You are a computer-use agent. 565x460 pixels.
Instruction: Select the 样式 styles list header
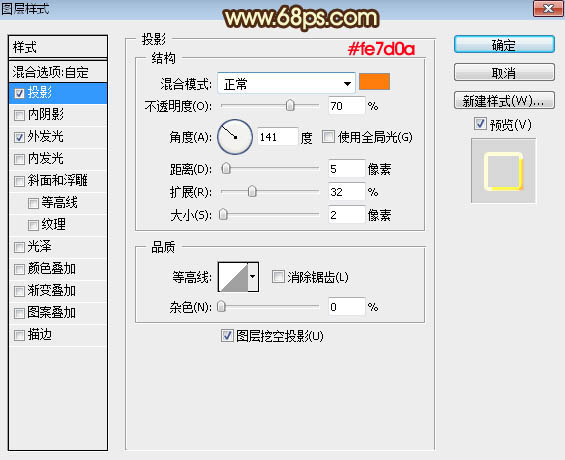[58, 47]
